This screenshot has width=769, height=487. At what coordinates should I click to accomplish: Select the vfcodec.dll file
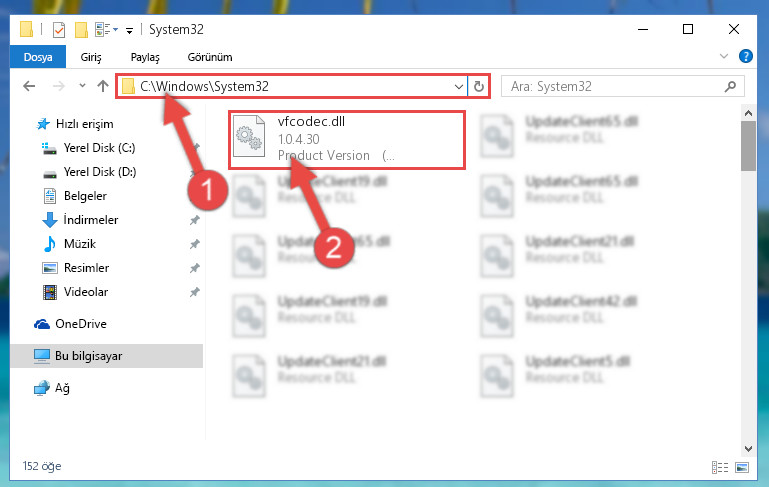click(x=347, y=140)
